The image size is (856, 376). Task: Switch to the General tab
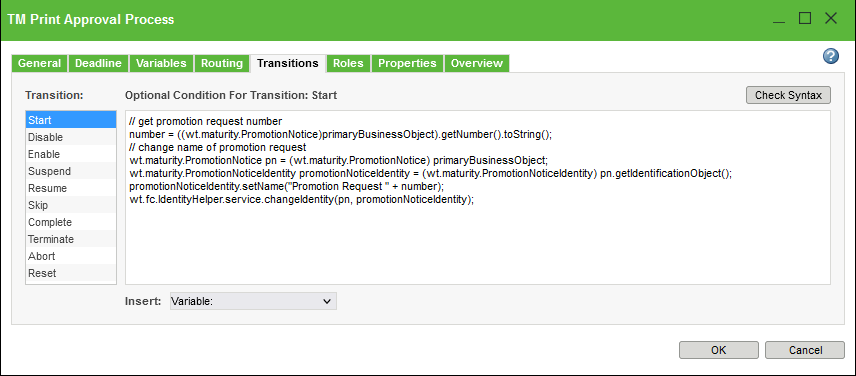[x=39, y=63]
